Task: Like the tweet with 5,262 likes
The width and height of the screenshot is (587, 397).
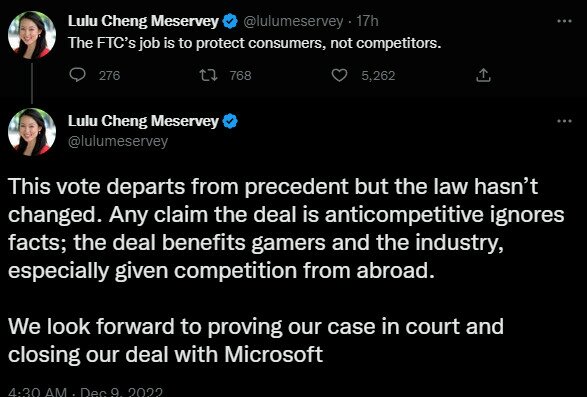Action: point(339,76)
